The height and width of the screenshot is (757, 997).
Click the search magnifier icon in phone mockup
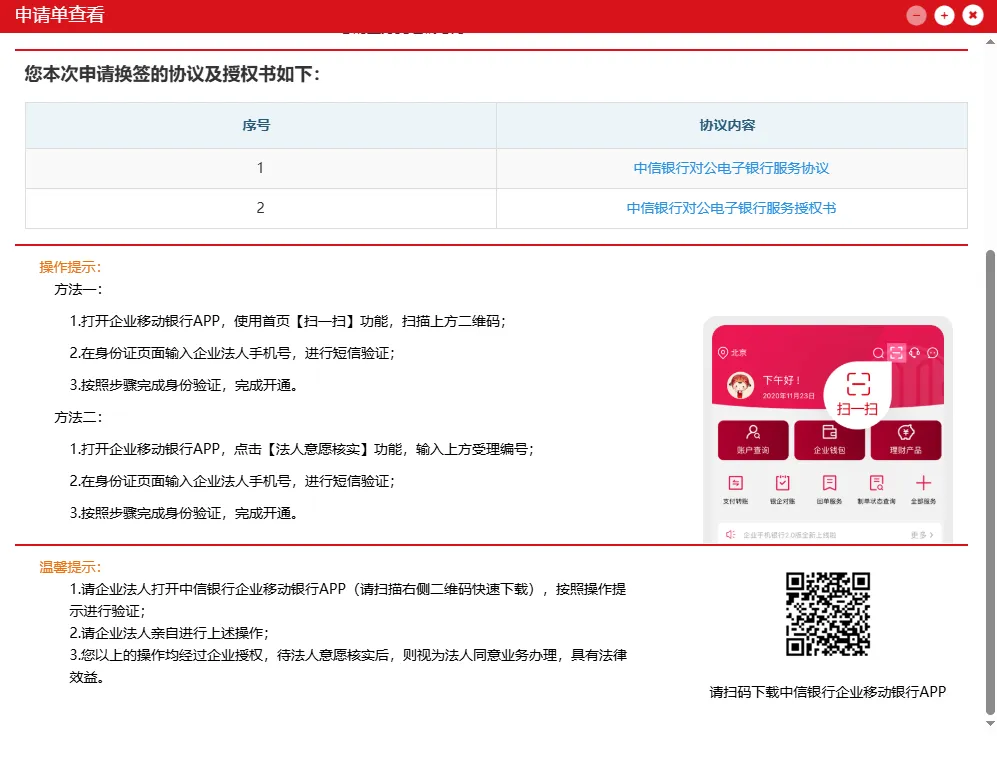(x=878, y=353)
